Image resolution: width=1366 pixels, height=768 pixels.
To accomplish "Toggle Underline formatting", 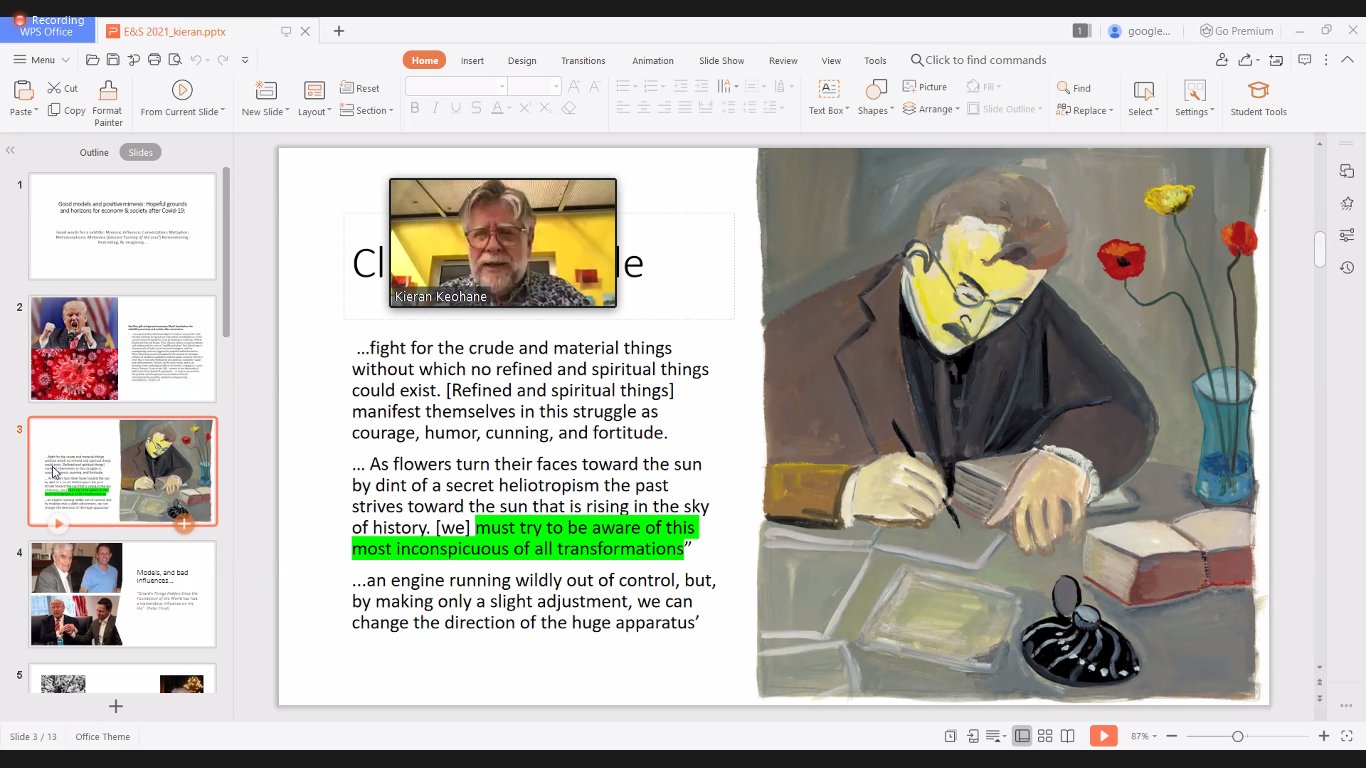I will pyautogui.click(x=456, y=108).
